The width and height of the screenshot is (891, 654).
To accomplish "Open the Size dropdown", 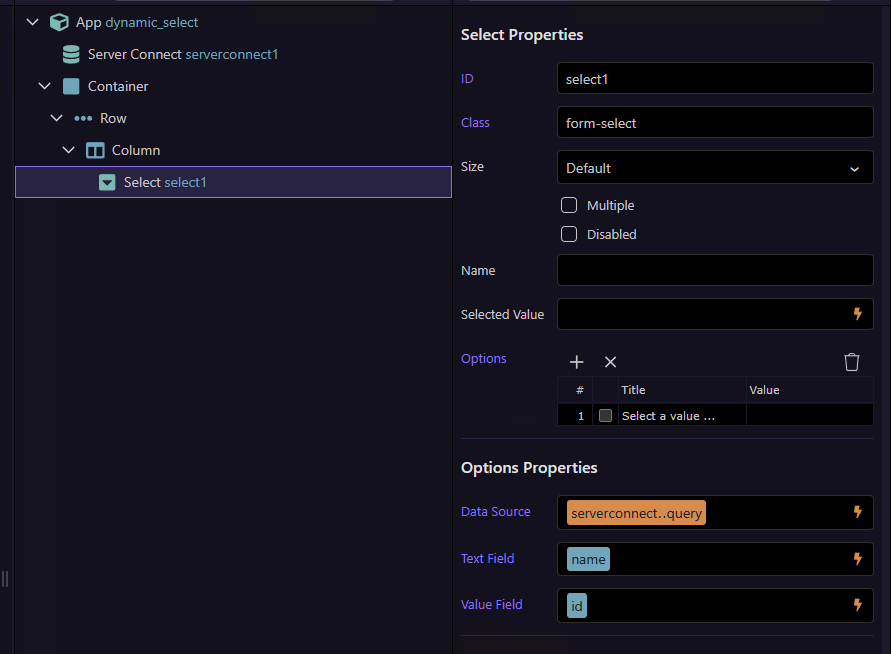I will [714, 168].
